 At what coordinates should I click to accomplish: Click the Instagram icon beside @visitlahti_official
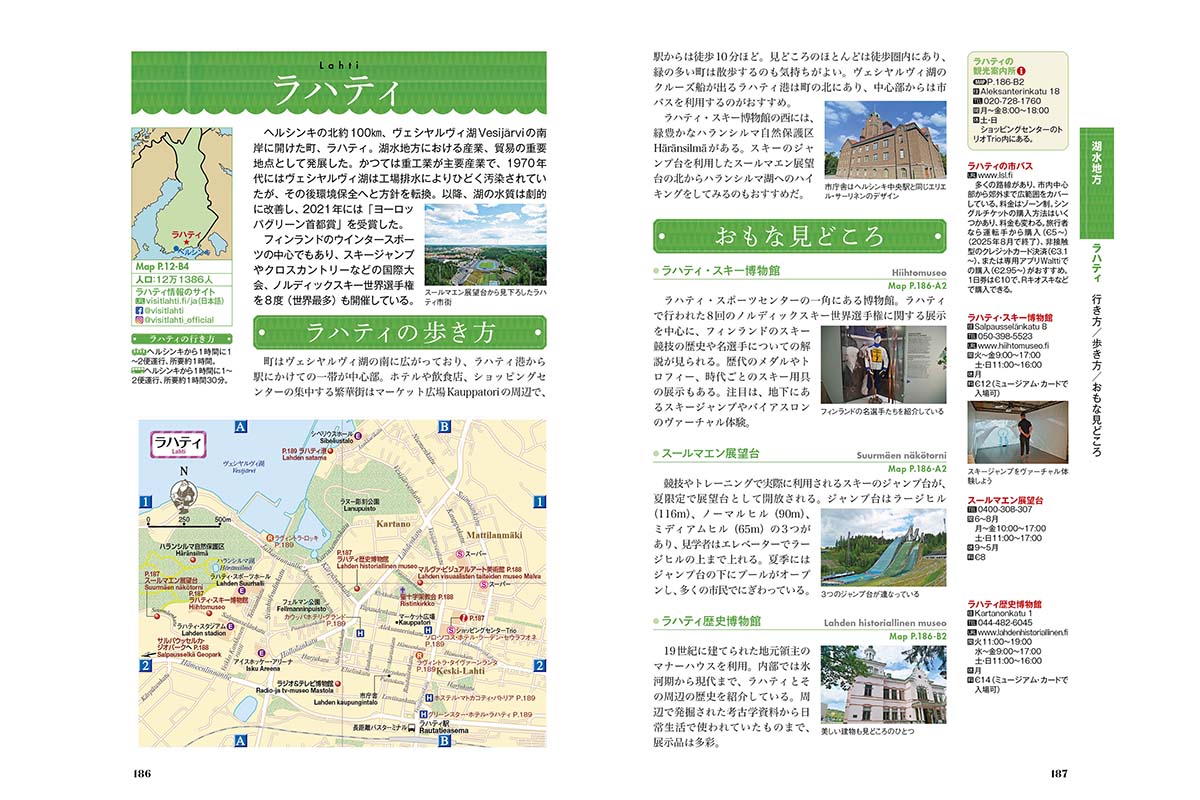137,320
